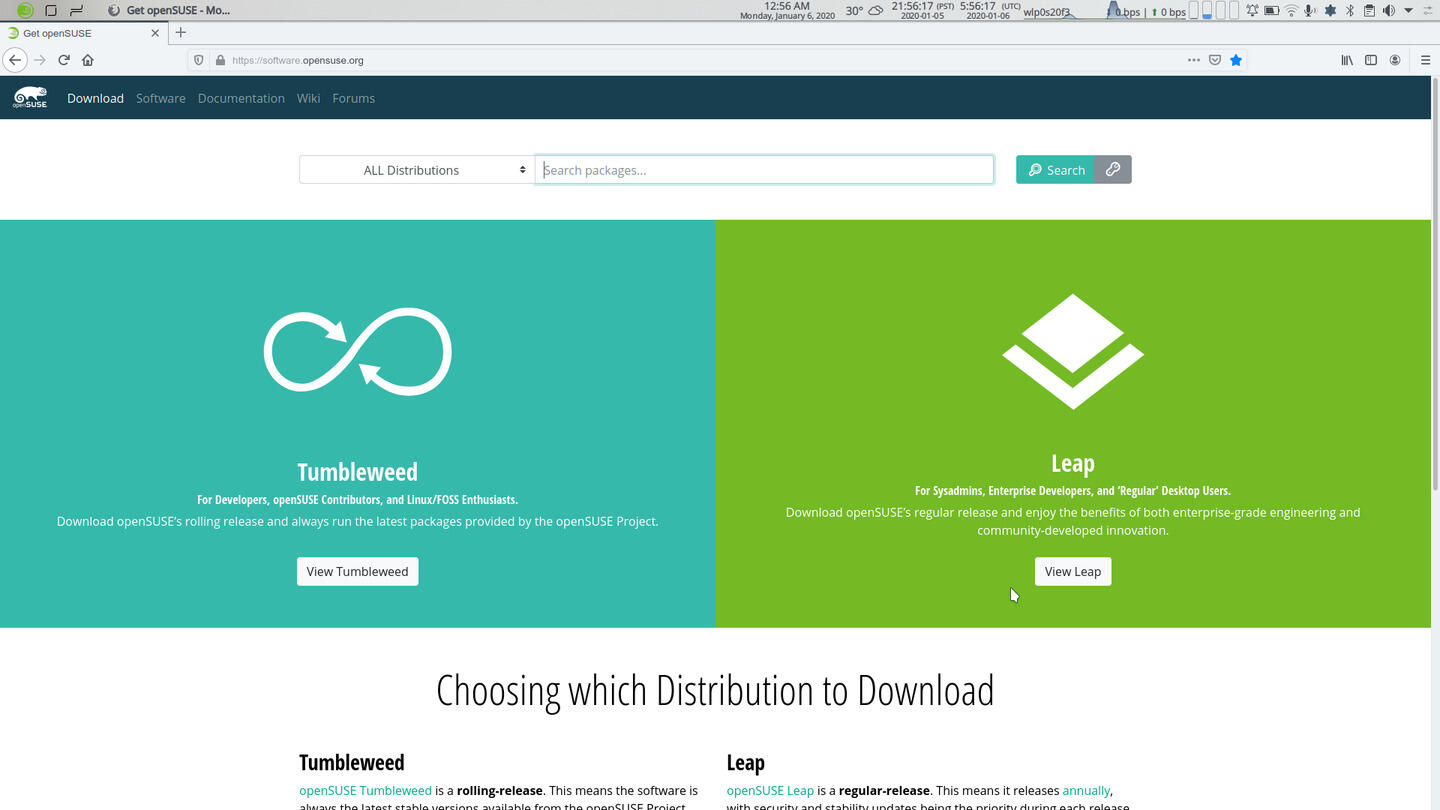Open the Firefox hamburger menu
The width and height of the screenshot is (1440, 810).
tap(1425, 60)
